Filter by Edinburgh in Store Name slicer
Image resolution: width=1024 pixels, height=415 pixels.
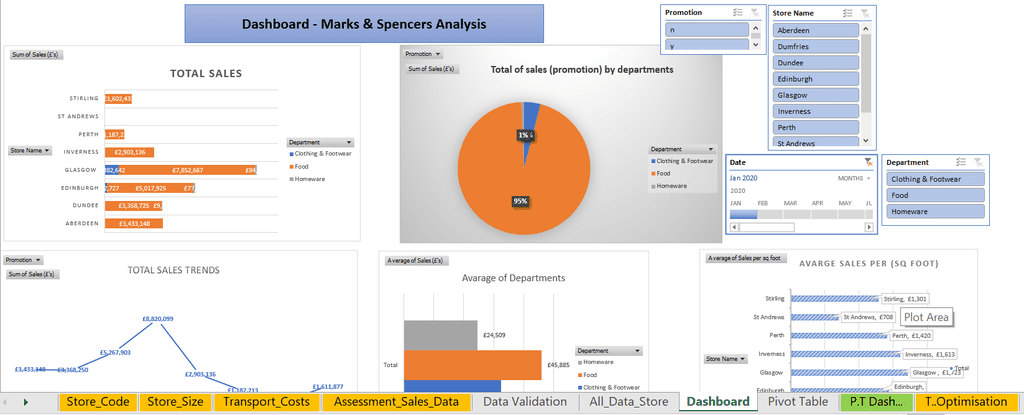pos(815,78)
